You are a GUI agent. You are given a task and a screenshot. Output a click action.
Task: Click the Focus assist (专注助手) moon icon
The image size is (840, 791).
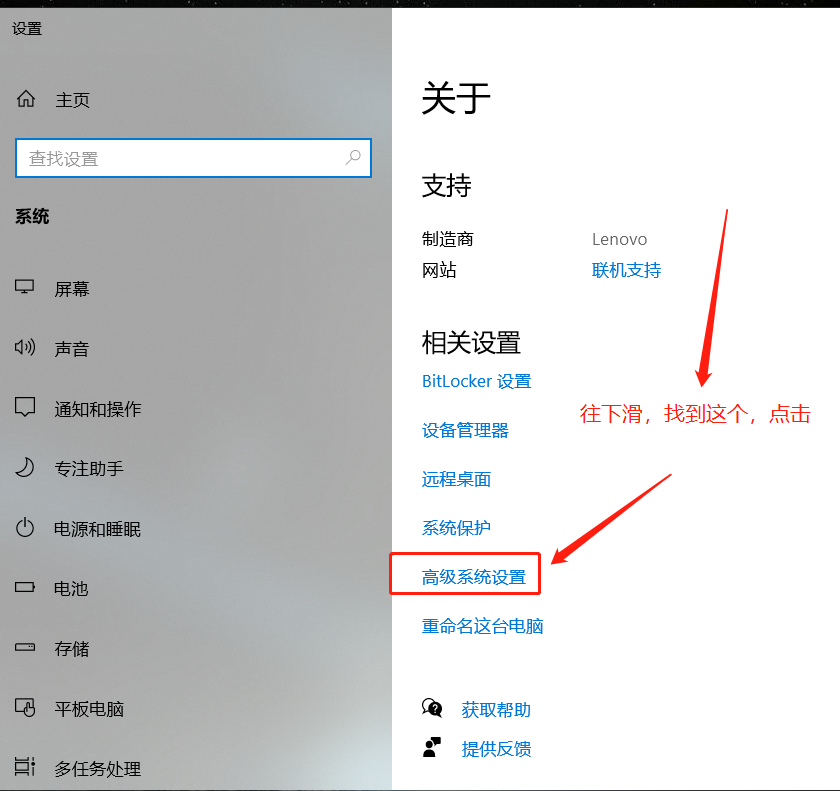(25, 468)
